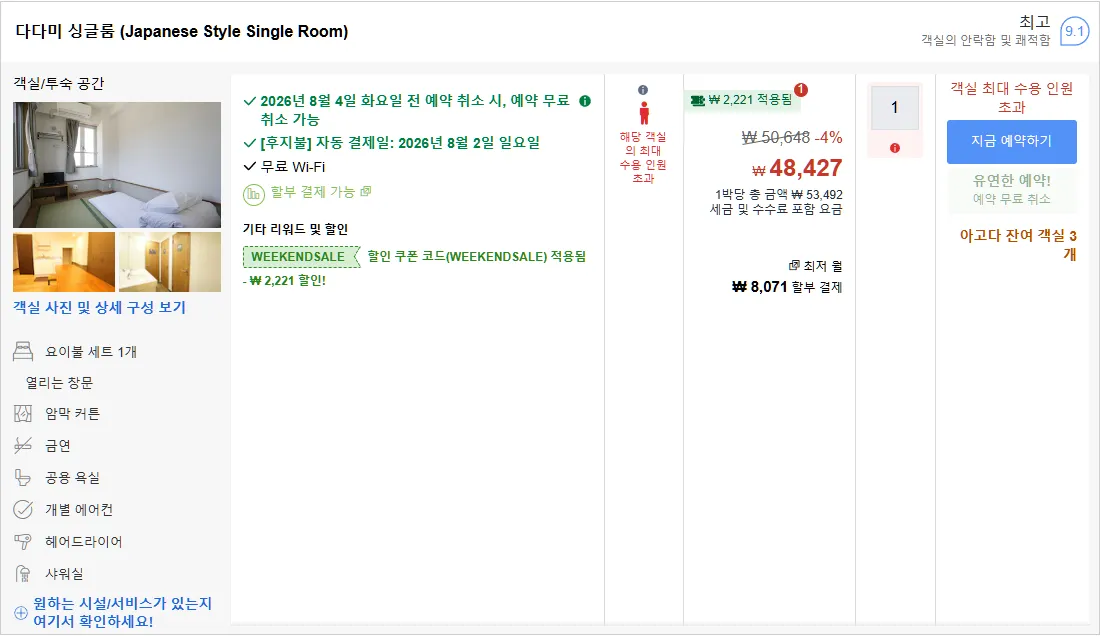Click the crossed-out price ₩ 50,648
1100x636 pixels.
click(x=776, y=137)
